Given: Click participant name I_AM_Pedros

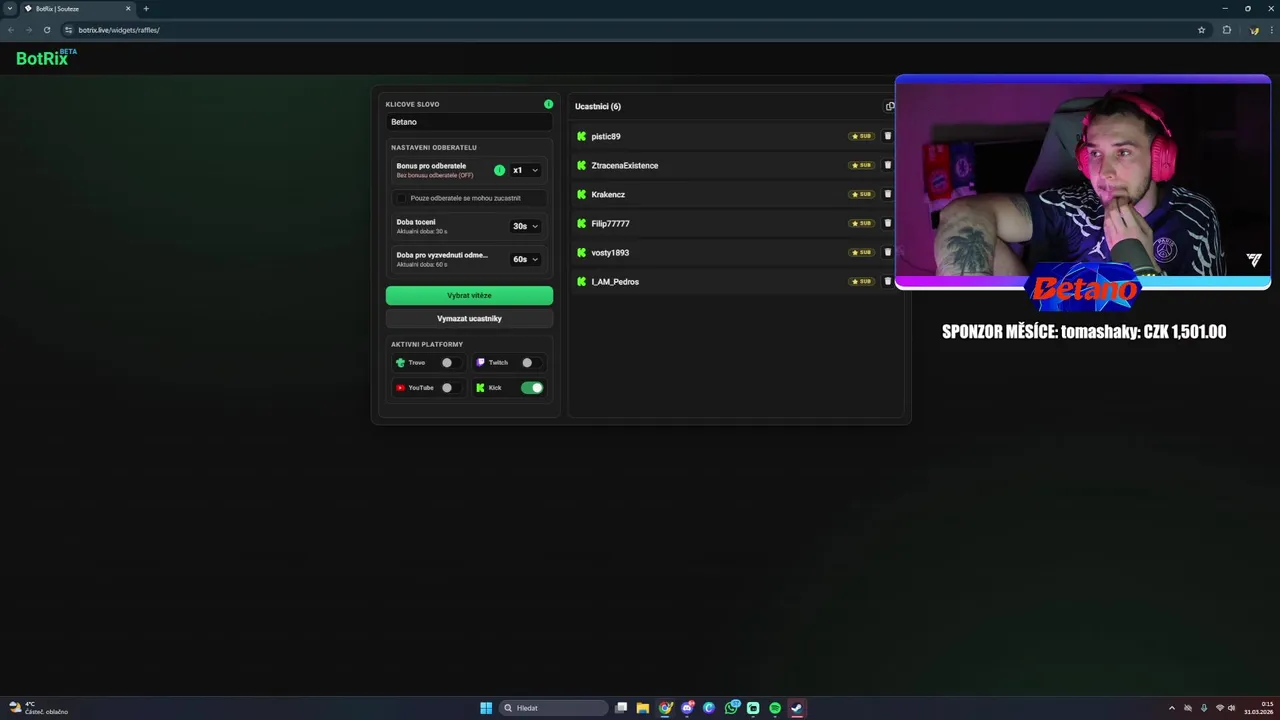Looking at the screenshot, I should coord(615,281).
